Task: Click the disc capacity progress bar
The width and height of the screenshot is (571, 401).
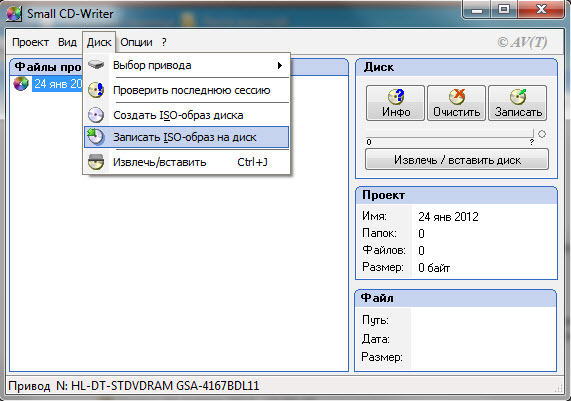Action: (450, 133)
